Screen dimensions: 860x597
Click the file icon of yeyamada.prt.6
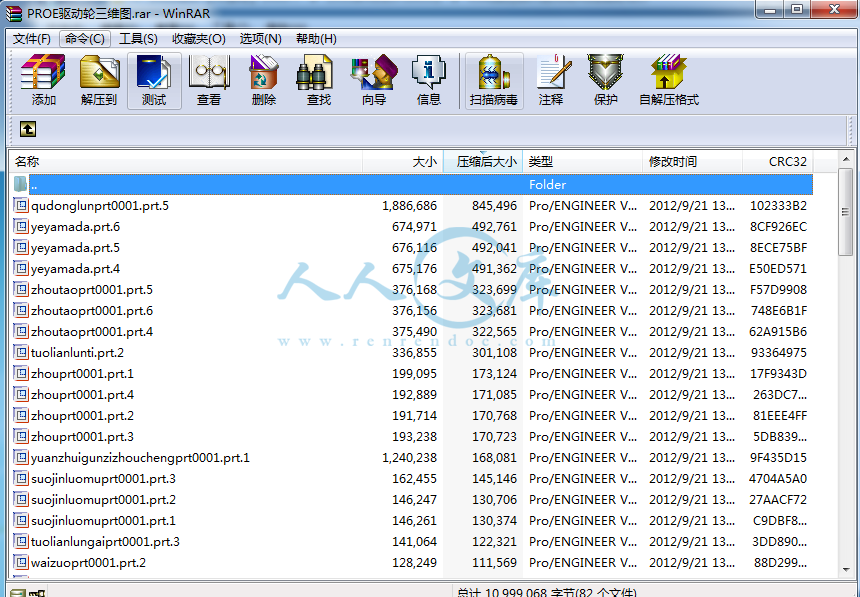click(x=21, y=227)
